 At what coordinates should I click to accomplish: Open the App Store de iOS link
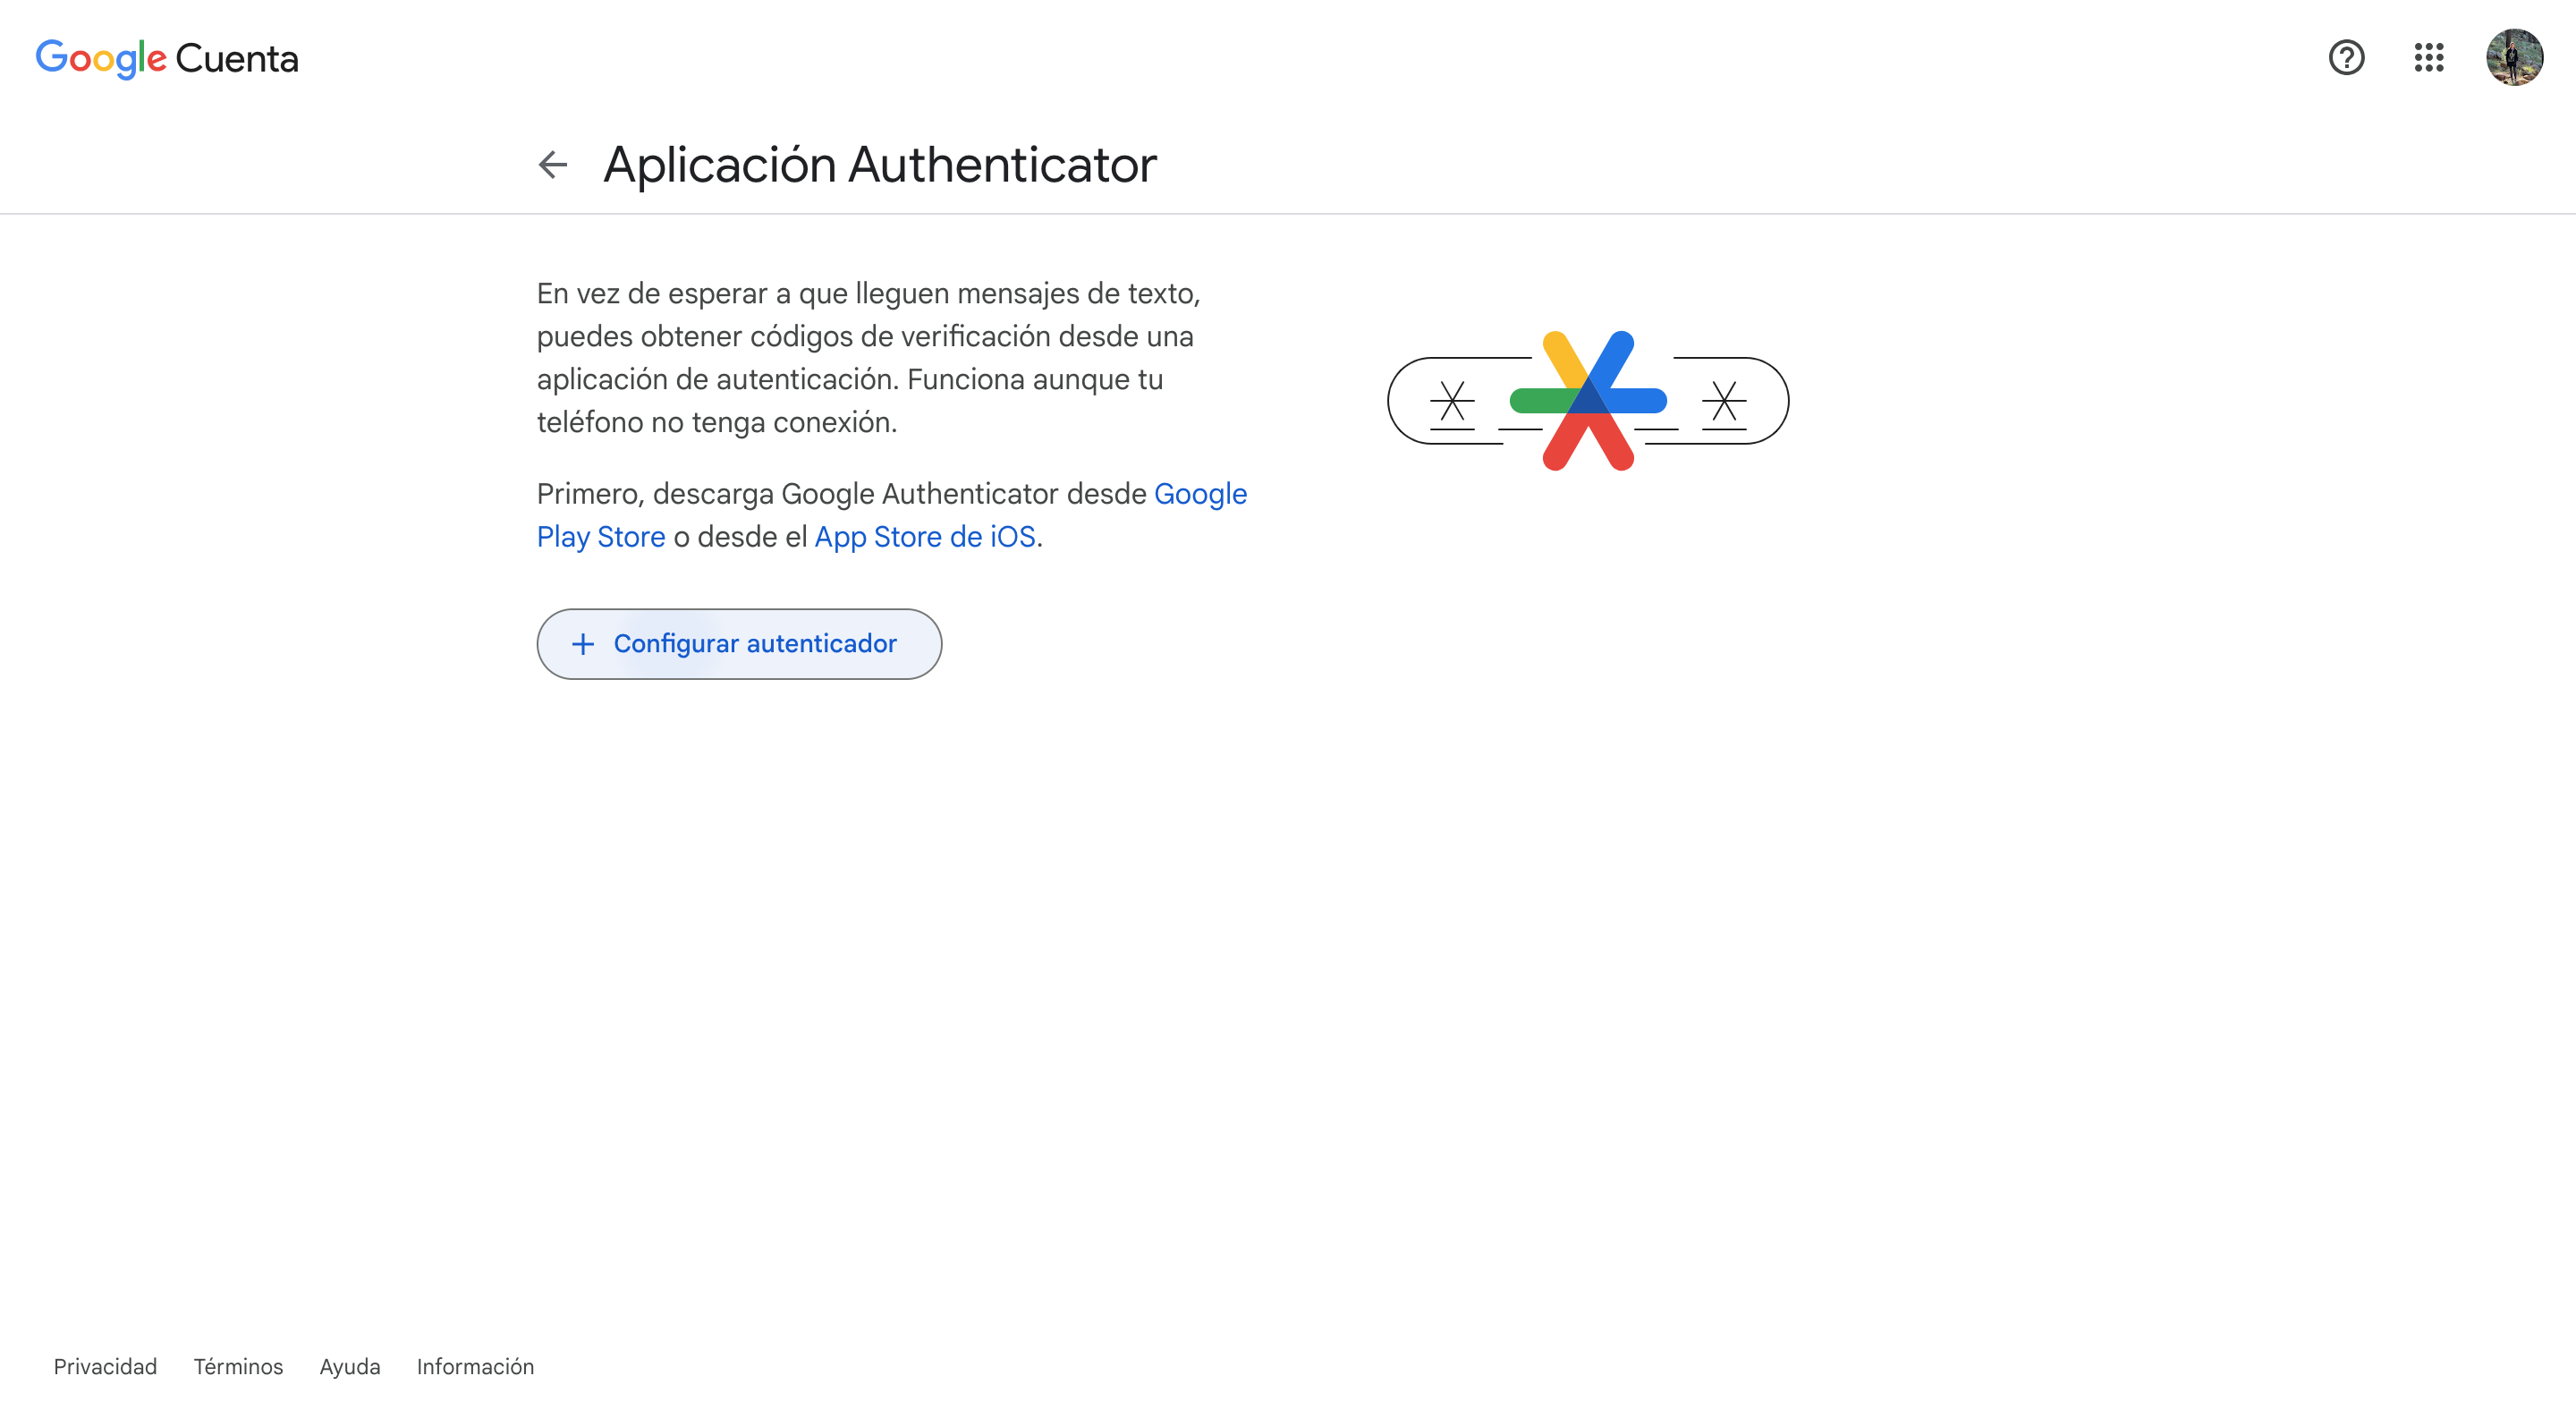click(x=925, y=537)
